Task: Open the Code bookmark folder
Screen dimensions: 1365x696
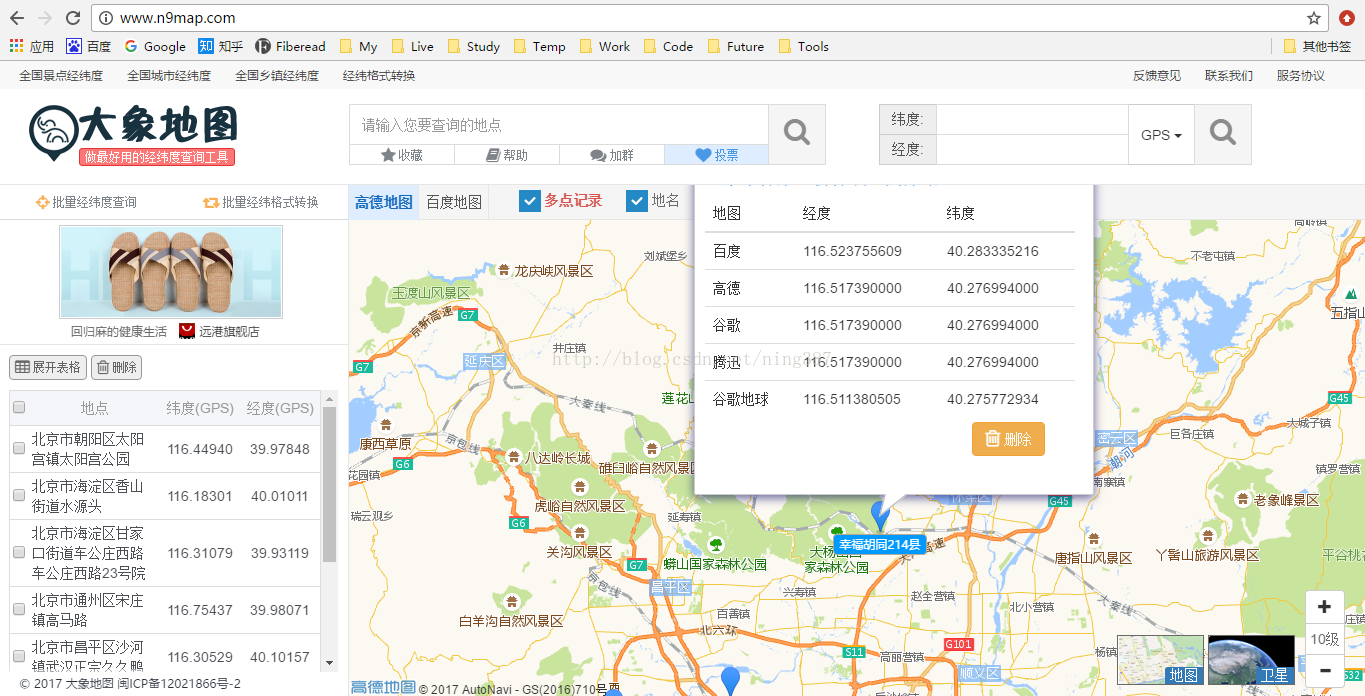Action: pyautogui.click(x=667, y=46)
